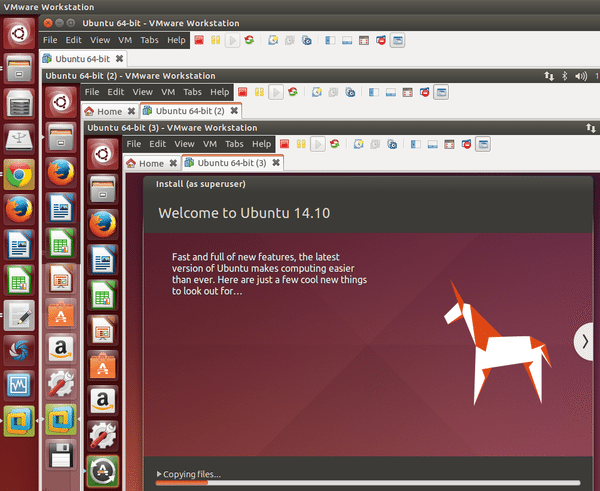Open VMware Workstation icon in host launcher
This screenshot has width=600, height=491.
pos(19,421)
